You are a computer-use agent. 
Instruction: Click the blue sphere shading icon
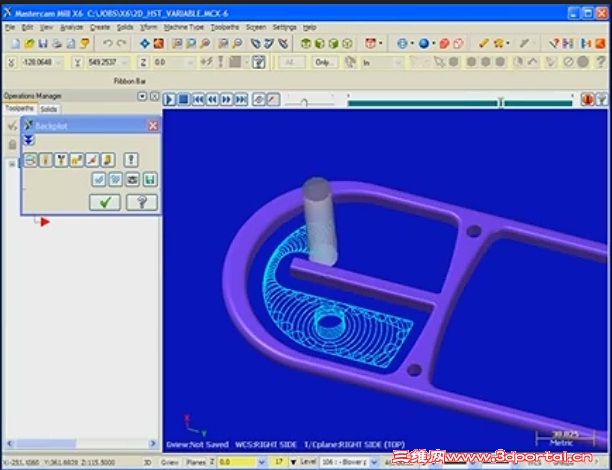point(424,43)
